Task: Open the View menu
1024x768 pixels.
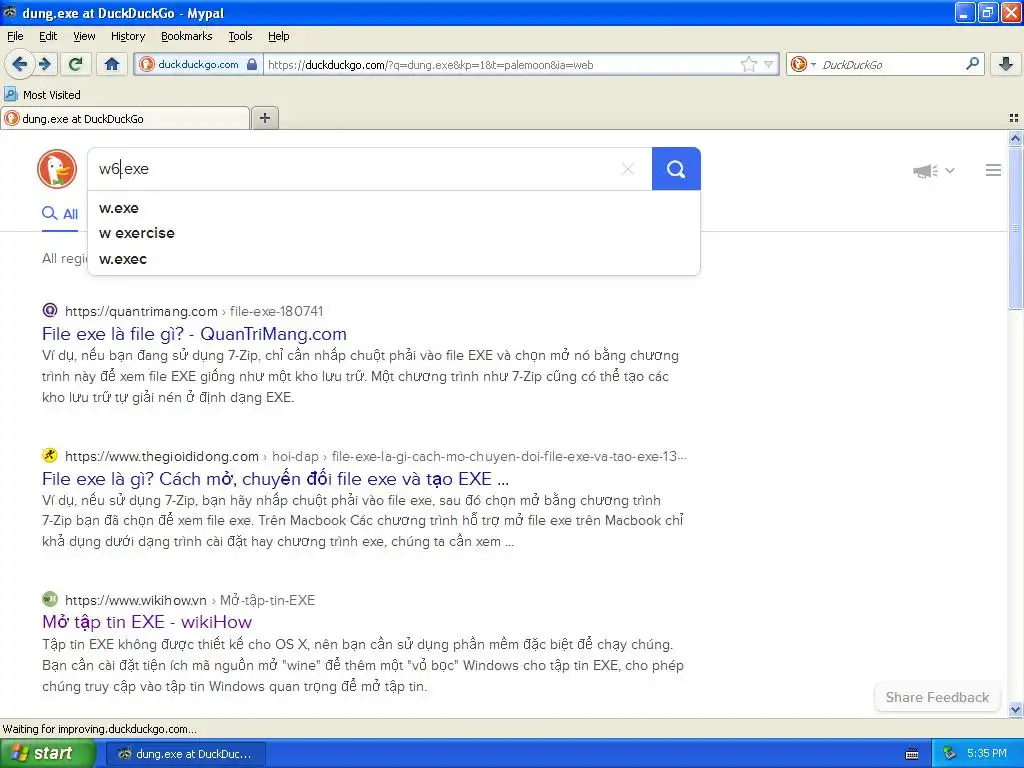Action: 84,37
